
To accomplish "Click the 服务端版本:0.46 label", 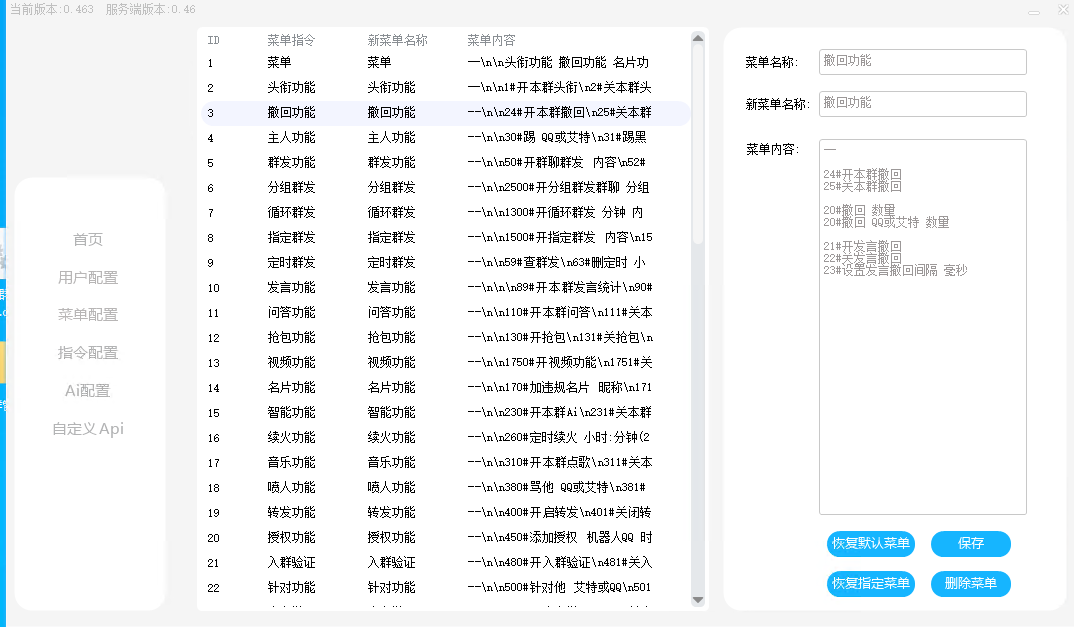I will click(151, 10).
